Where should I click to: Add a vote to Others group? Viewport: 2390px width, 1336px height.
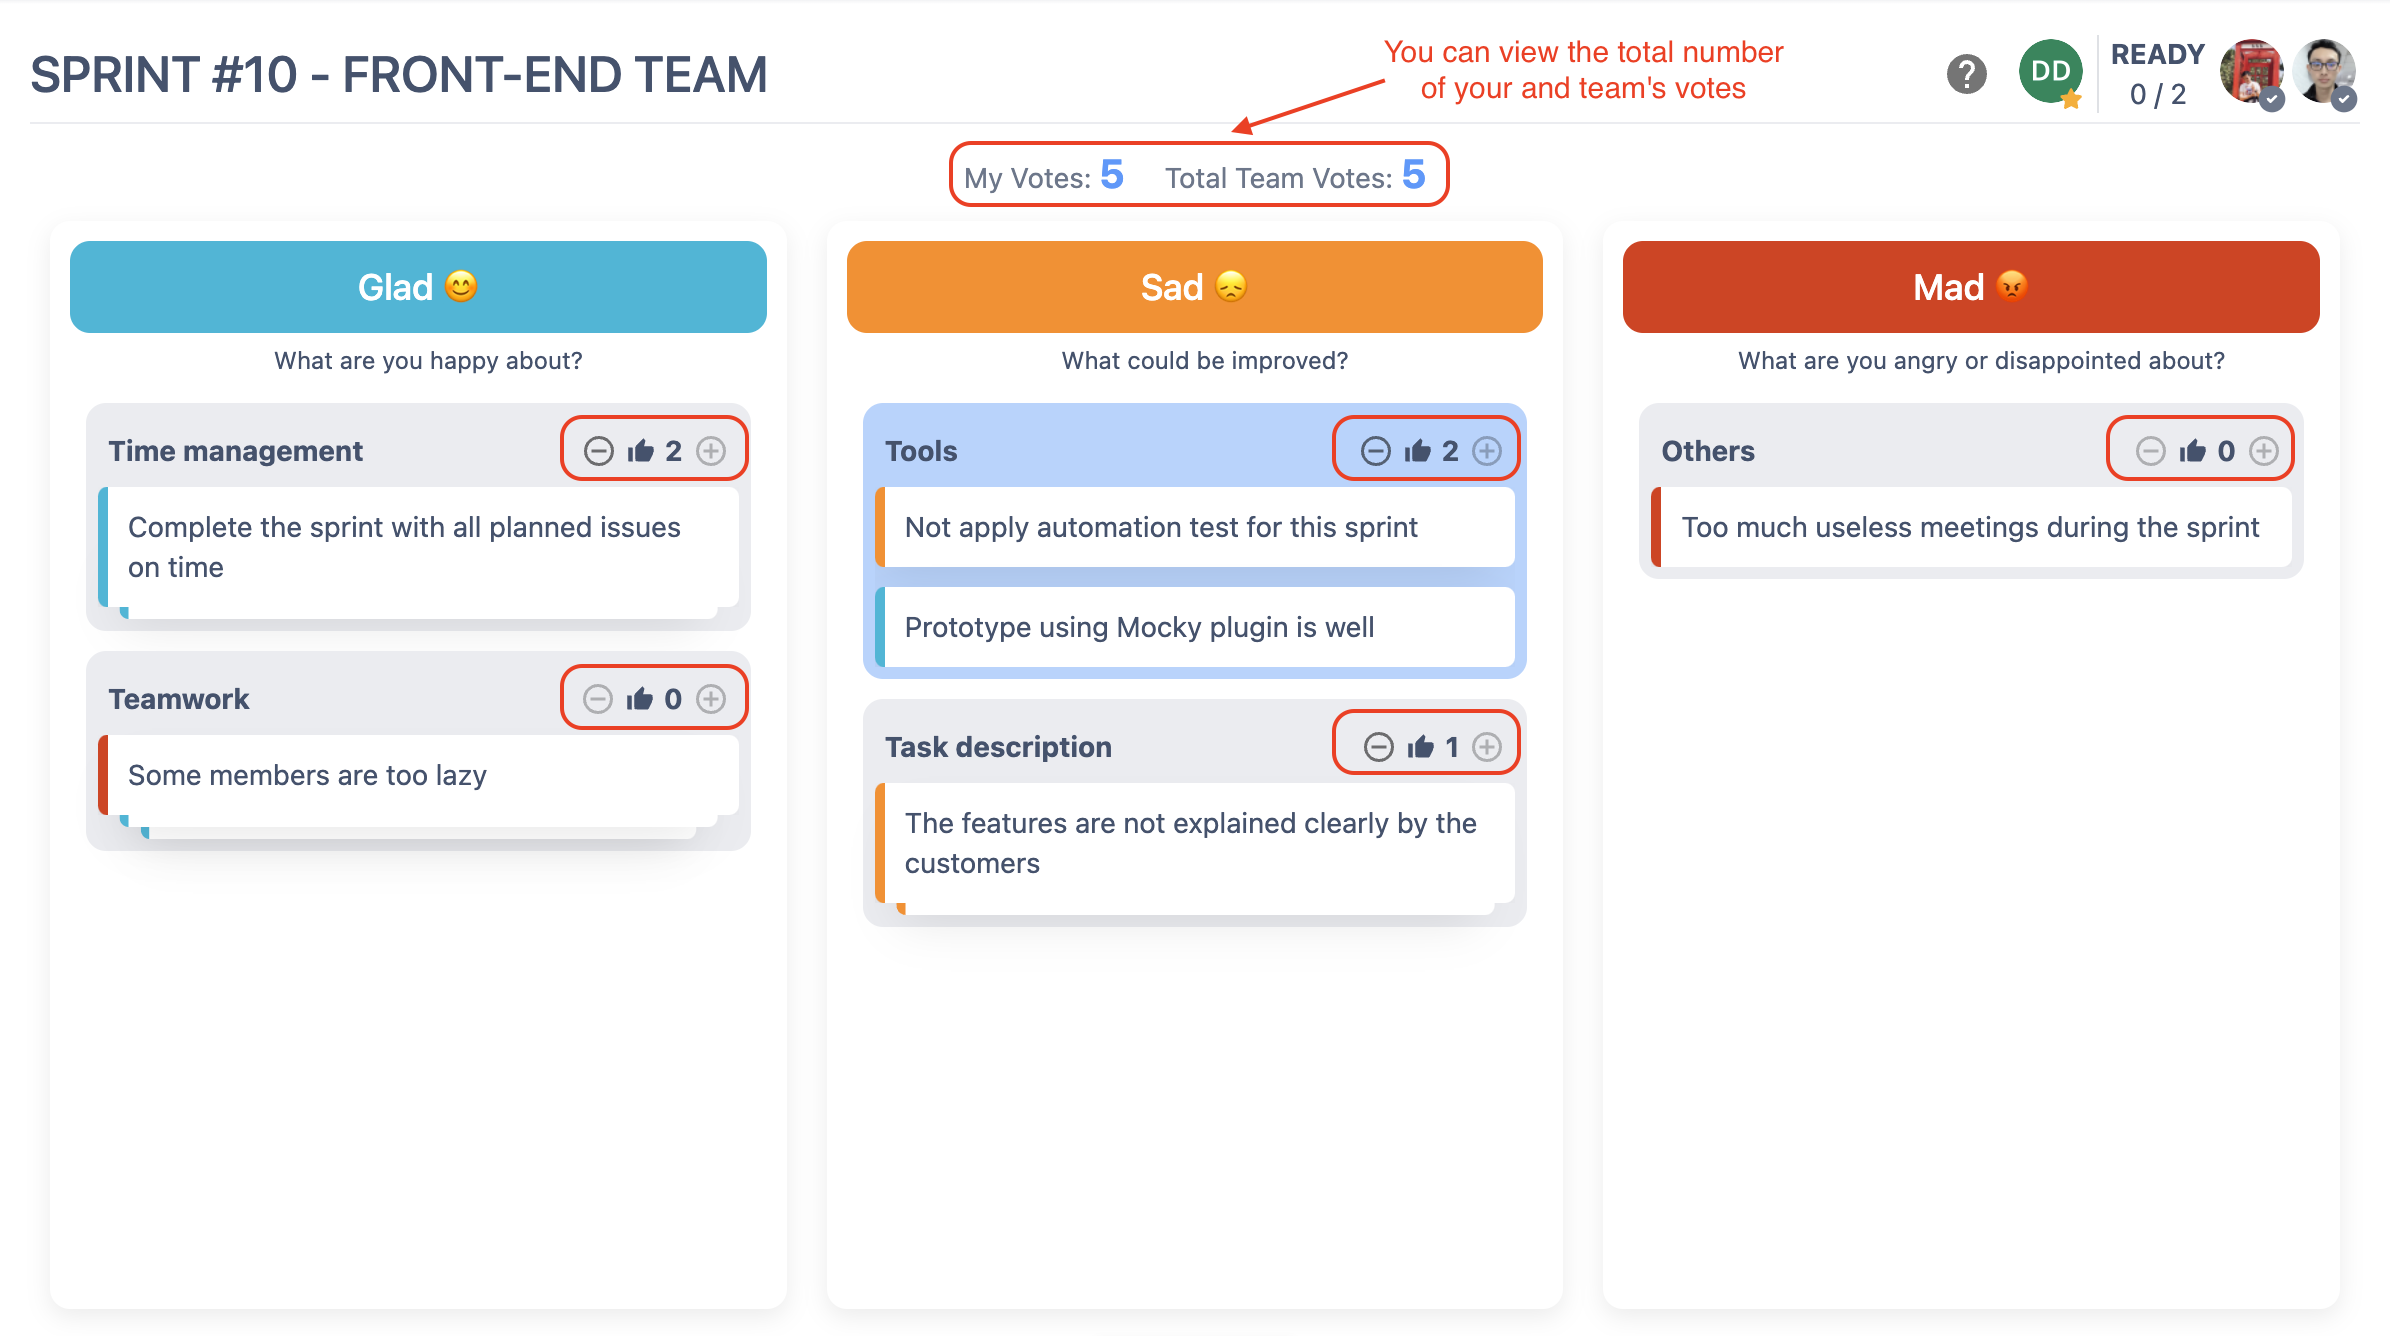[2264, 451]
